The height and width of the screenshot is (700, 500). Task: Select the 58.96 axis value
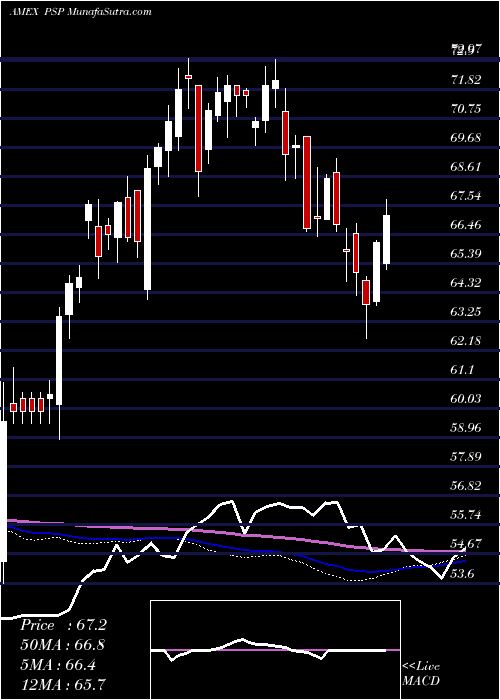pyautogui.click(x=466, y=427)
